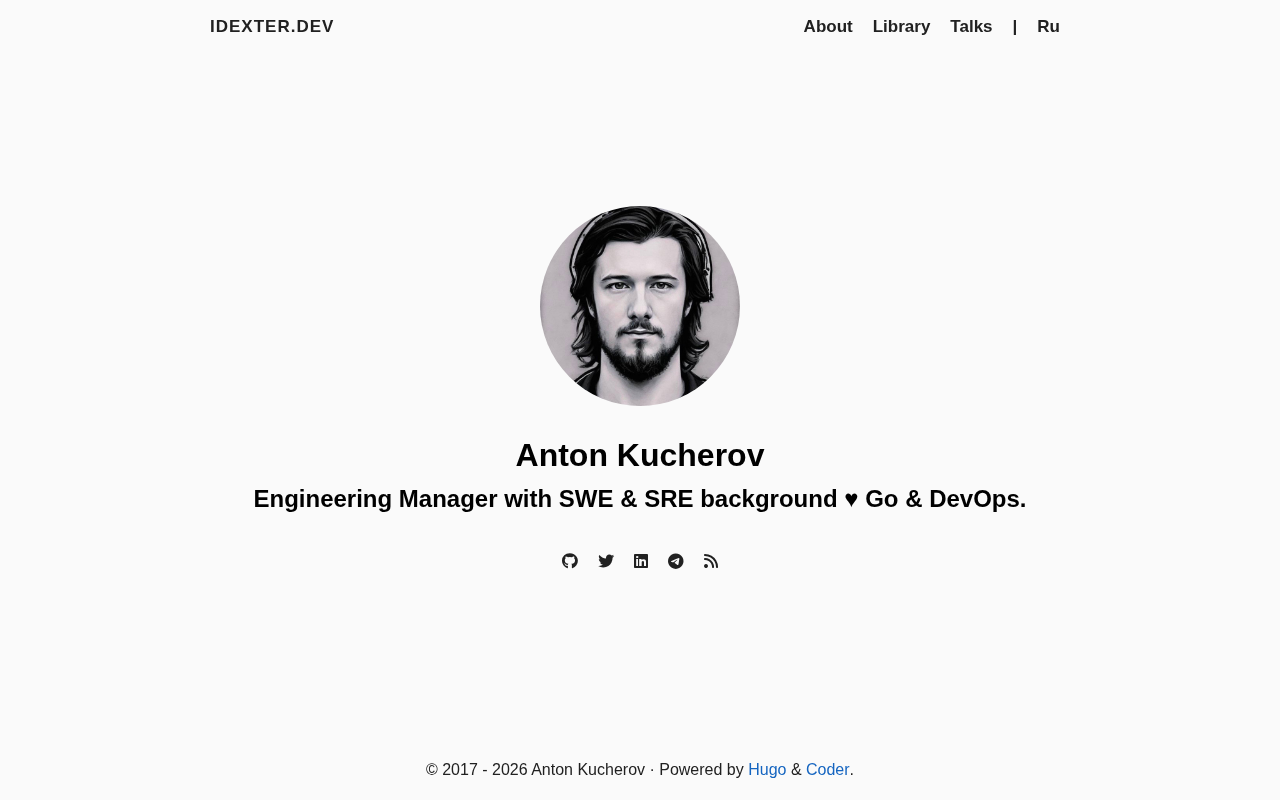Click the 'Powered by' footer text
The image size is (1280, 800).
(x=701, y=770)
